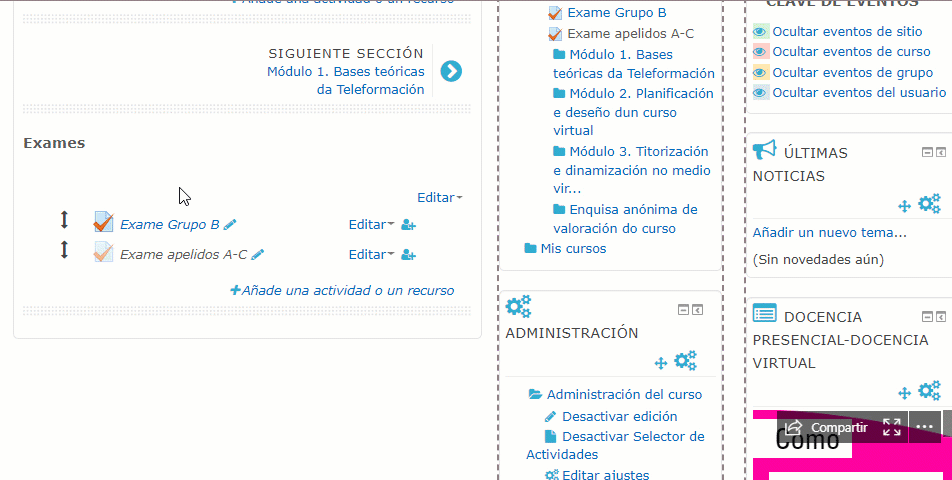Open Últimas Noticias block actions gear icon
The image size is (952, 480).
(930, 204)
